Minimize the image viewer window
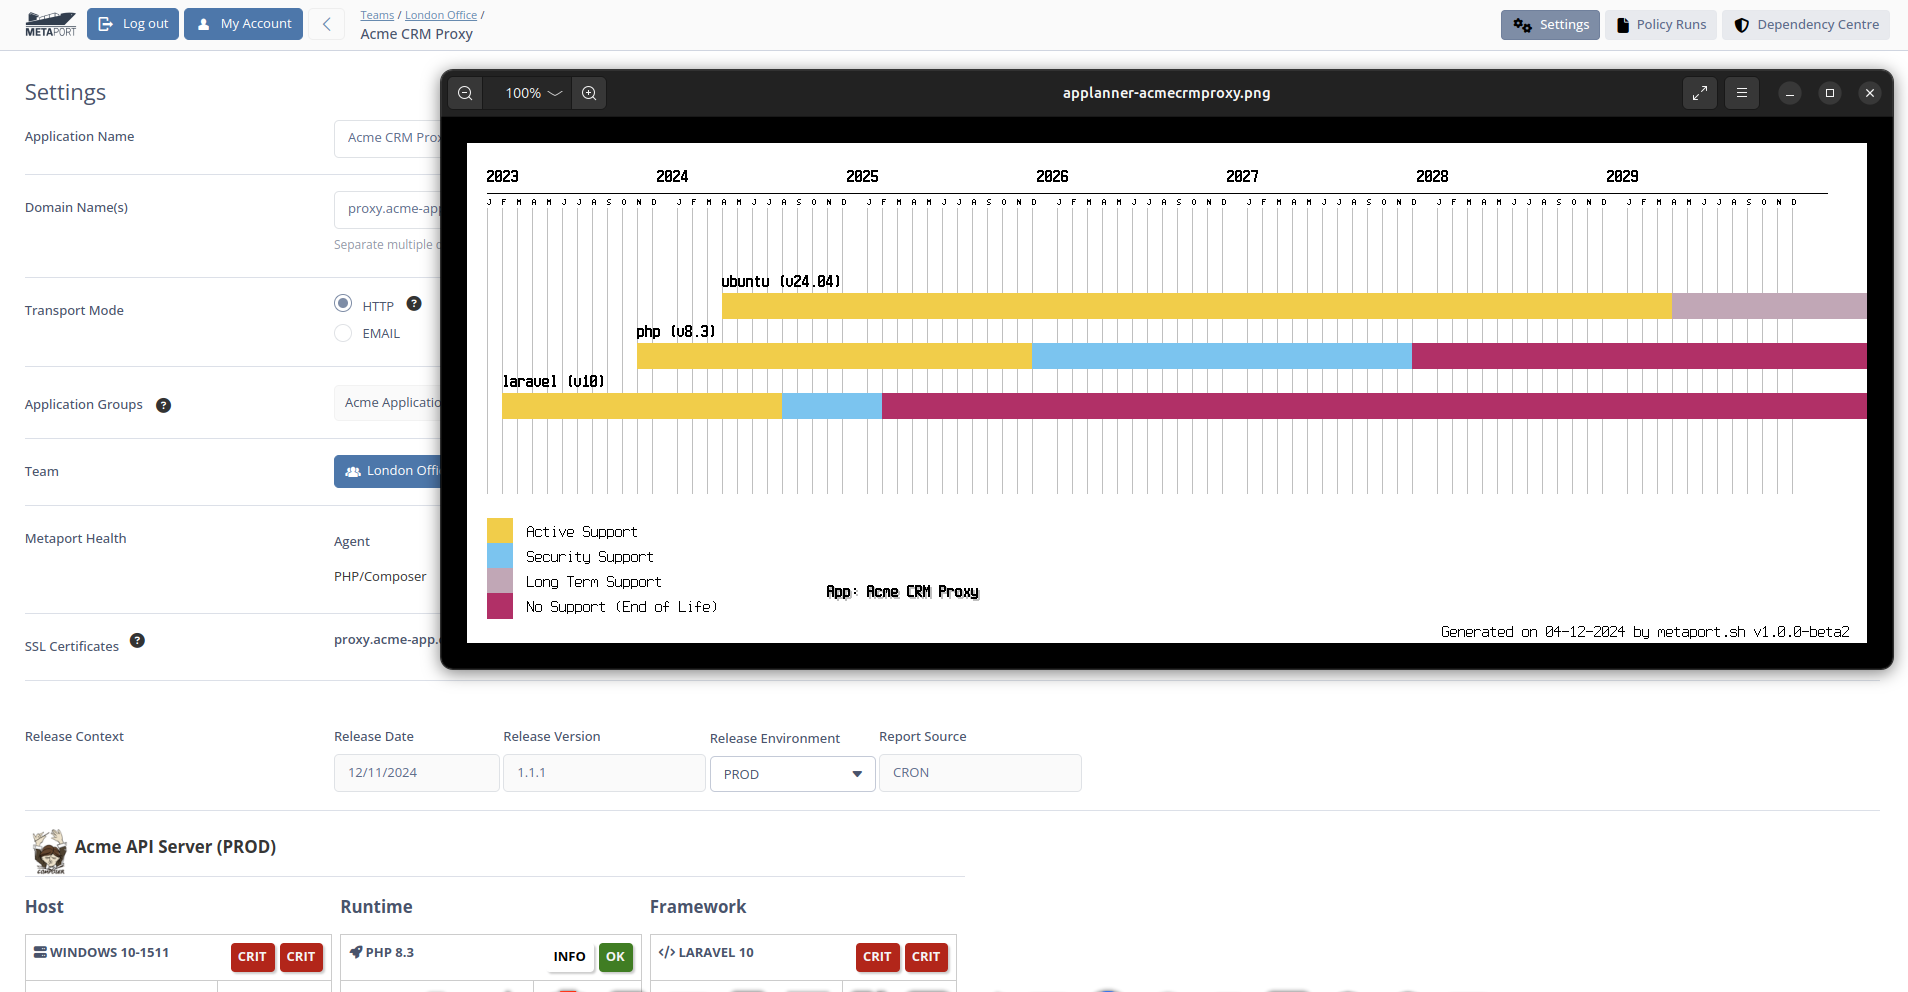Screen dimensions: 1908x992 pyautogui.click(x=1790, y=93)
